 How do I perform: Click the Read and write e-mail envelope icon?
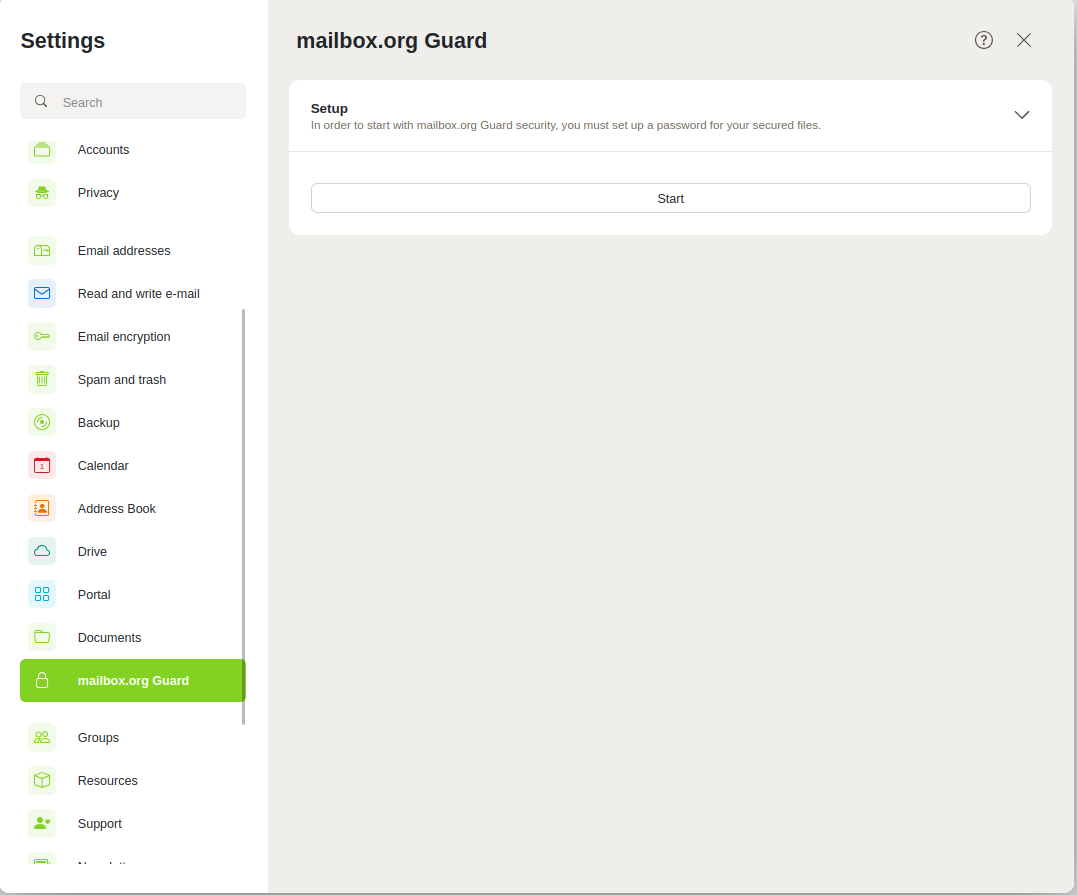pyautogui.click(x=42, y=293)
